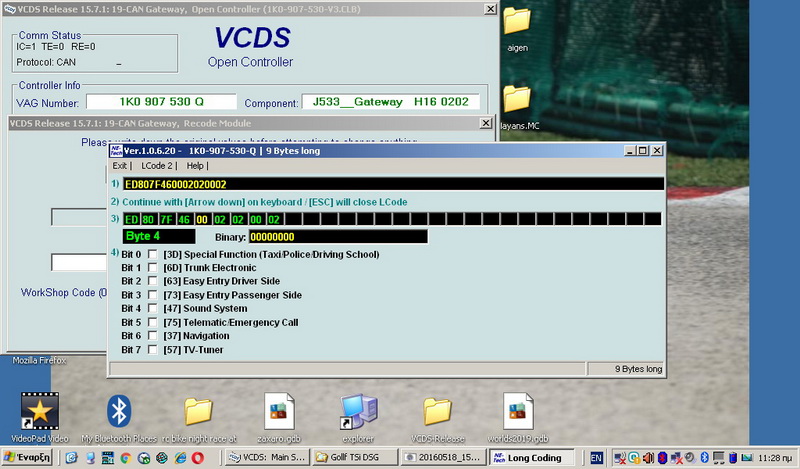Check Bit 3 Easy Entry Passenger Side
This screenshot has width=800, height=469.
pyautogui.click(x=152, y=294)
